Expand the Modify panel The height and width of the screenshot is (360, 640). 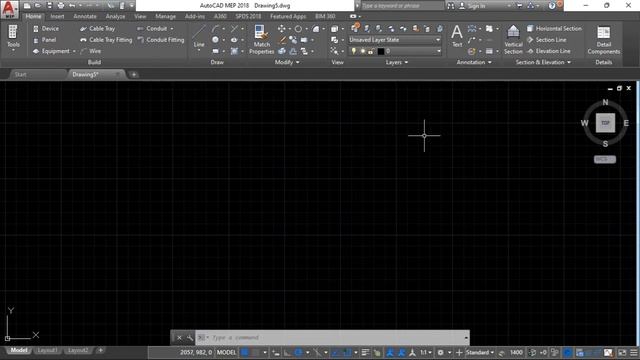click(287, 62)
